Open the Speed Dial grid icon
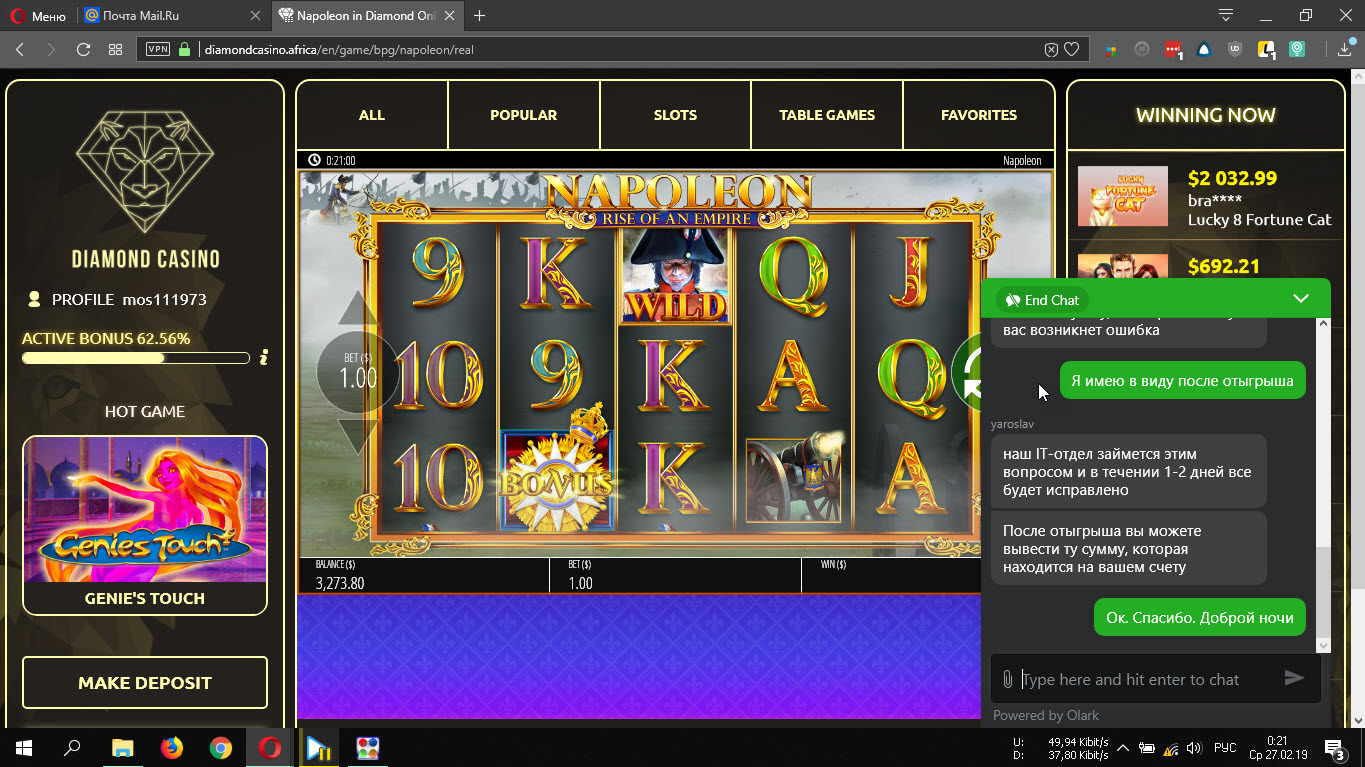Image resolution: width=1365 pixels, height=767 pixels. click(x=115, y=49)
